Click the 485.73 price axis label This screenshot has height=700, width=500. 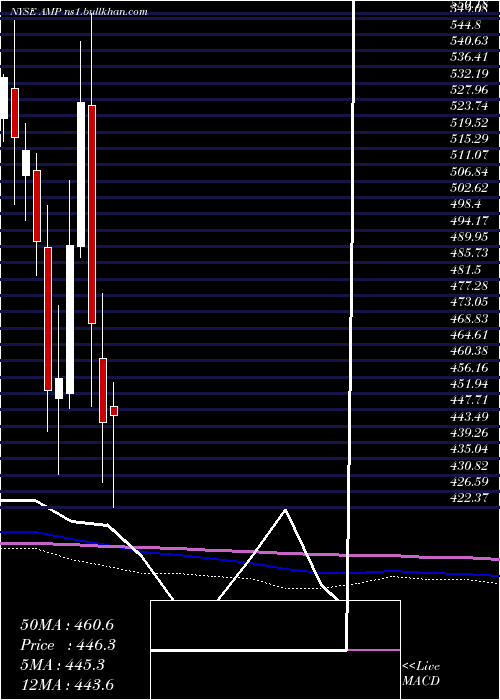tap(469, 253)
